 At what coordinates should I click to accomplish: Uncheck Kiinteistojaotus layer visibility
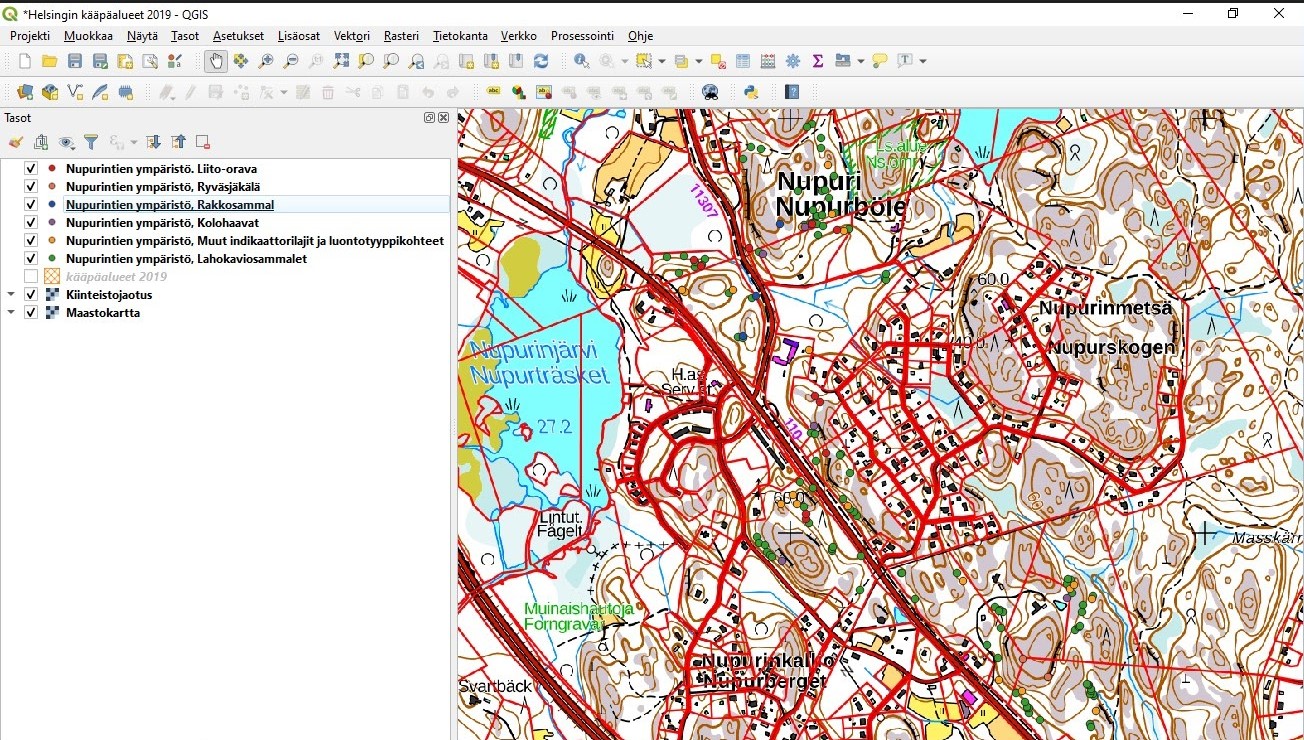(x=31, y=295)
